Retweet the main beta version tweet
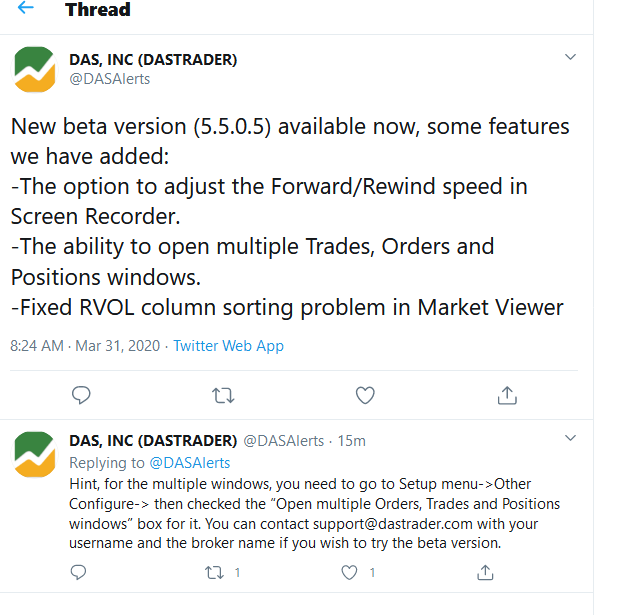The width and height of the screenshot is (620, 615). (x=224, y=396)
